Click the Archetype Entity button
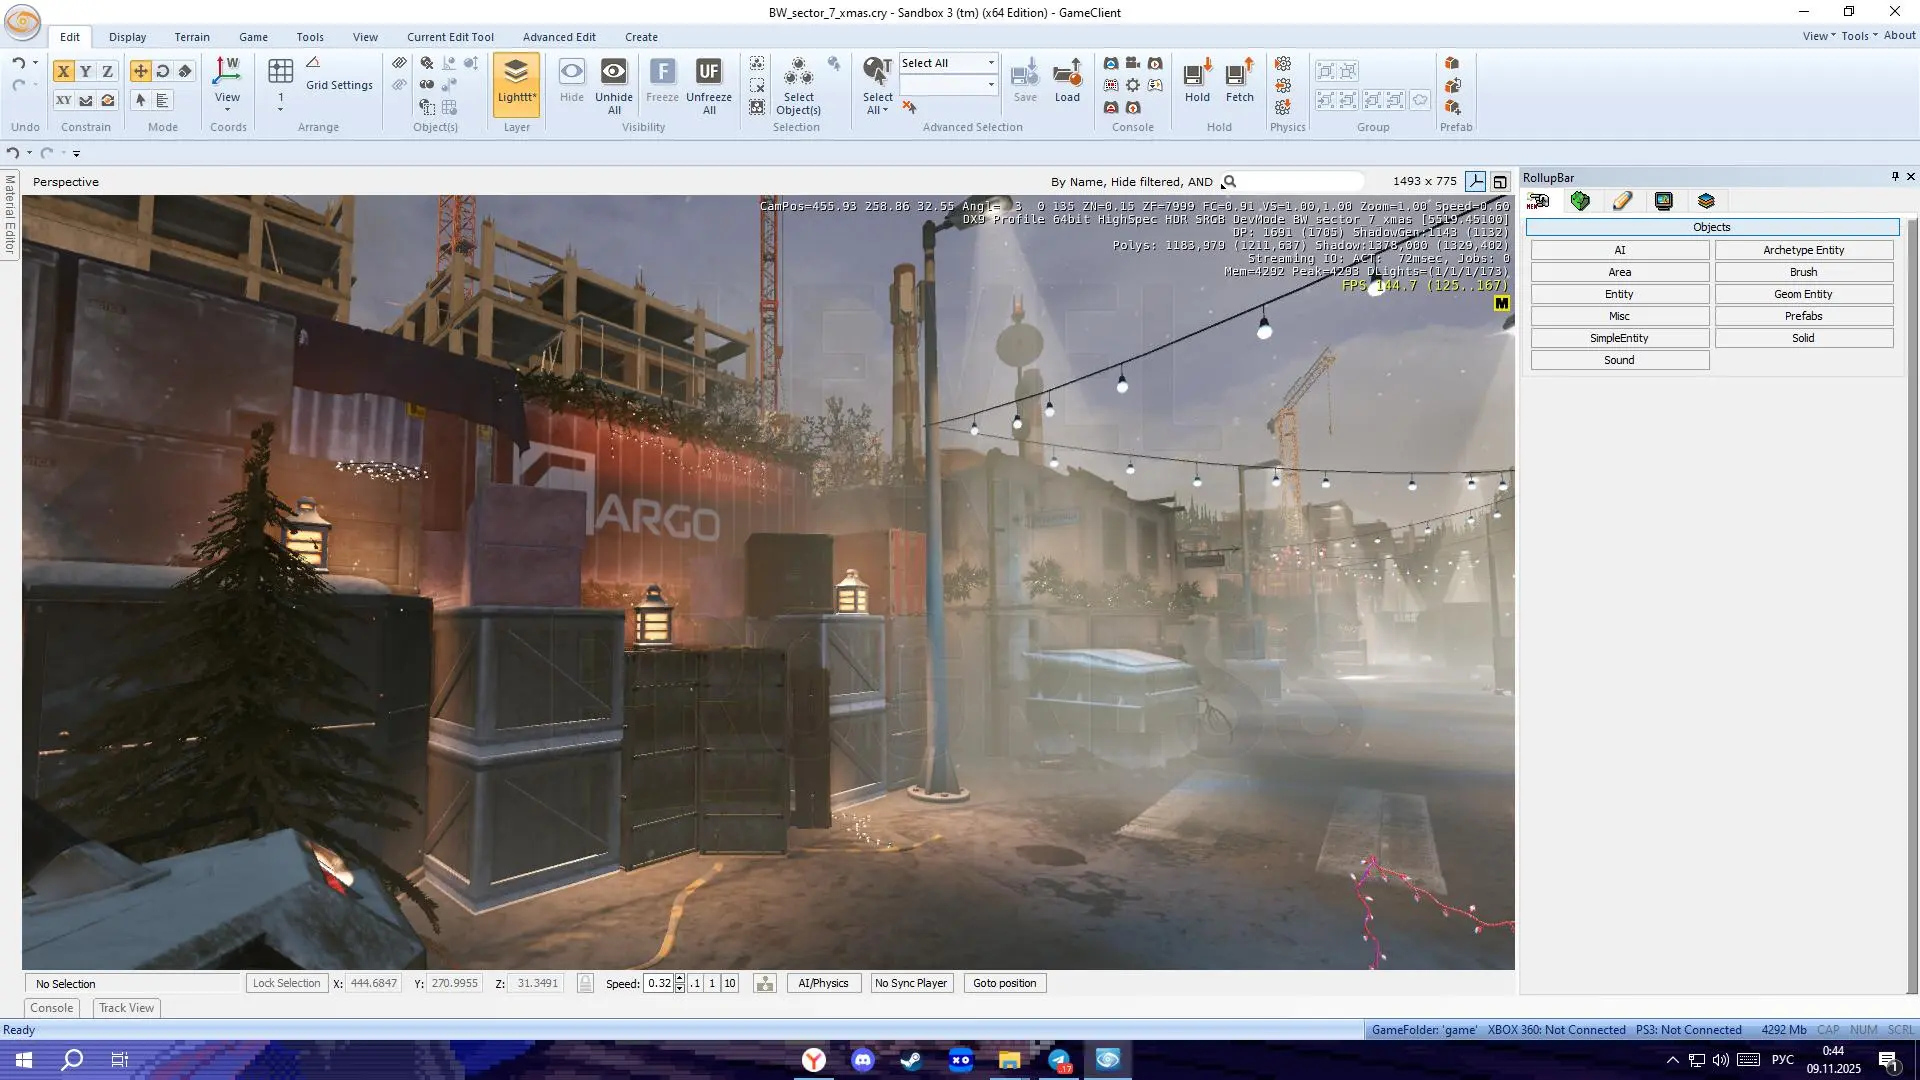 (1803, 250)
